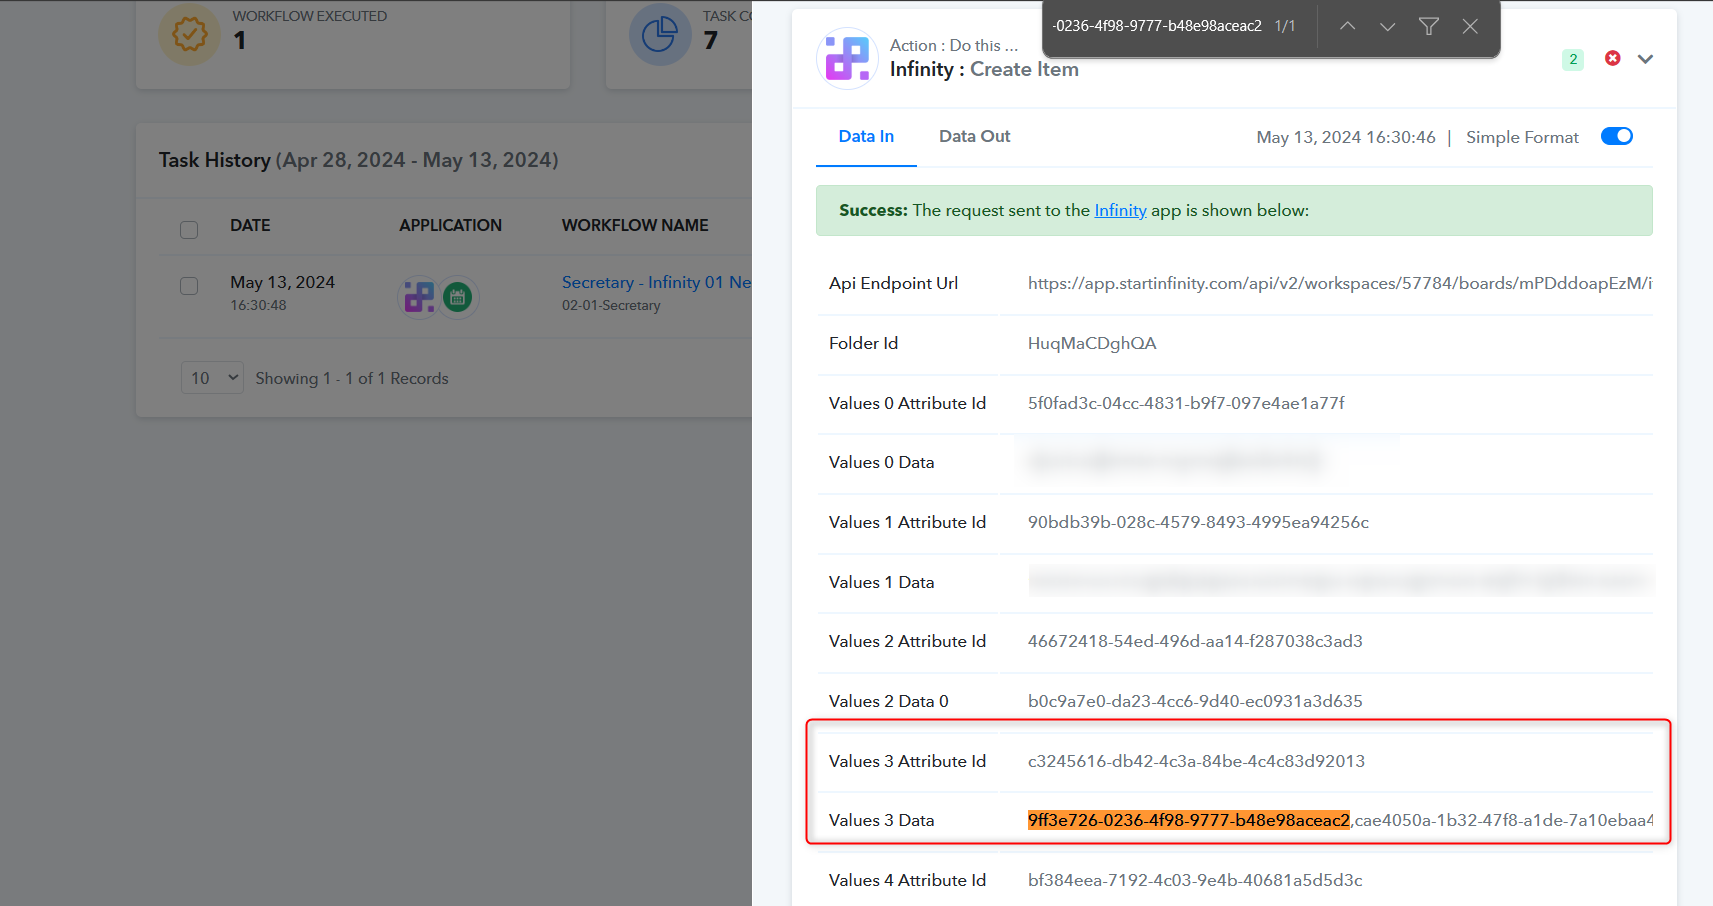The image size is (1713, 906).
Task: Click the red error status icon
Action: point(1612,58)
